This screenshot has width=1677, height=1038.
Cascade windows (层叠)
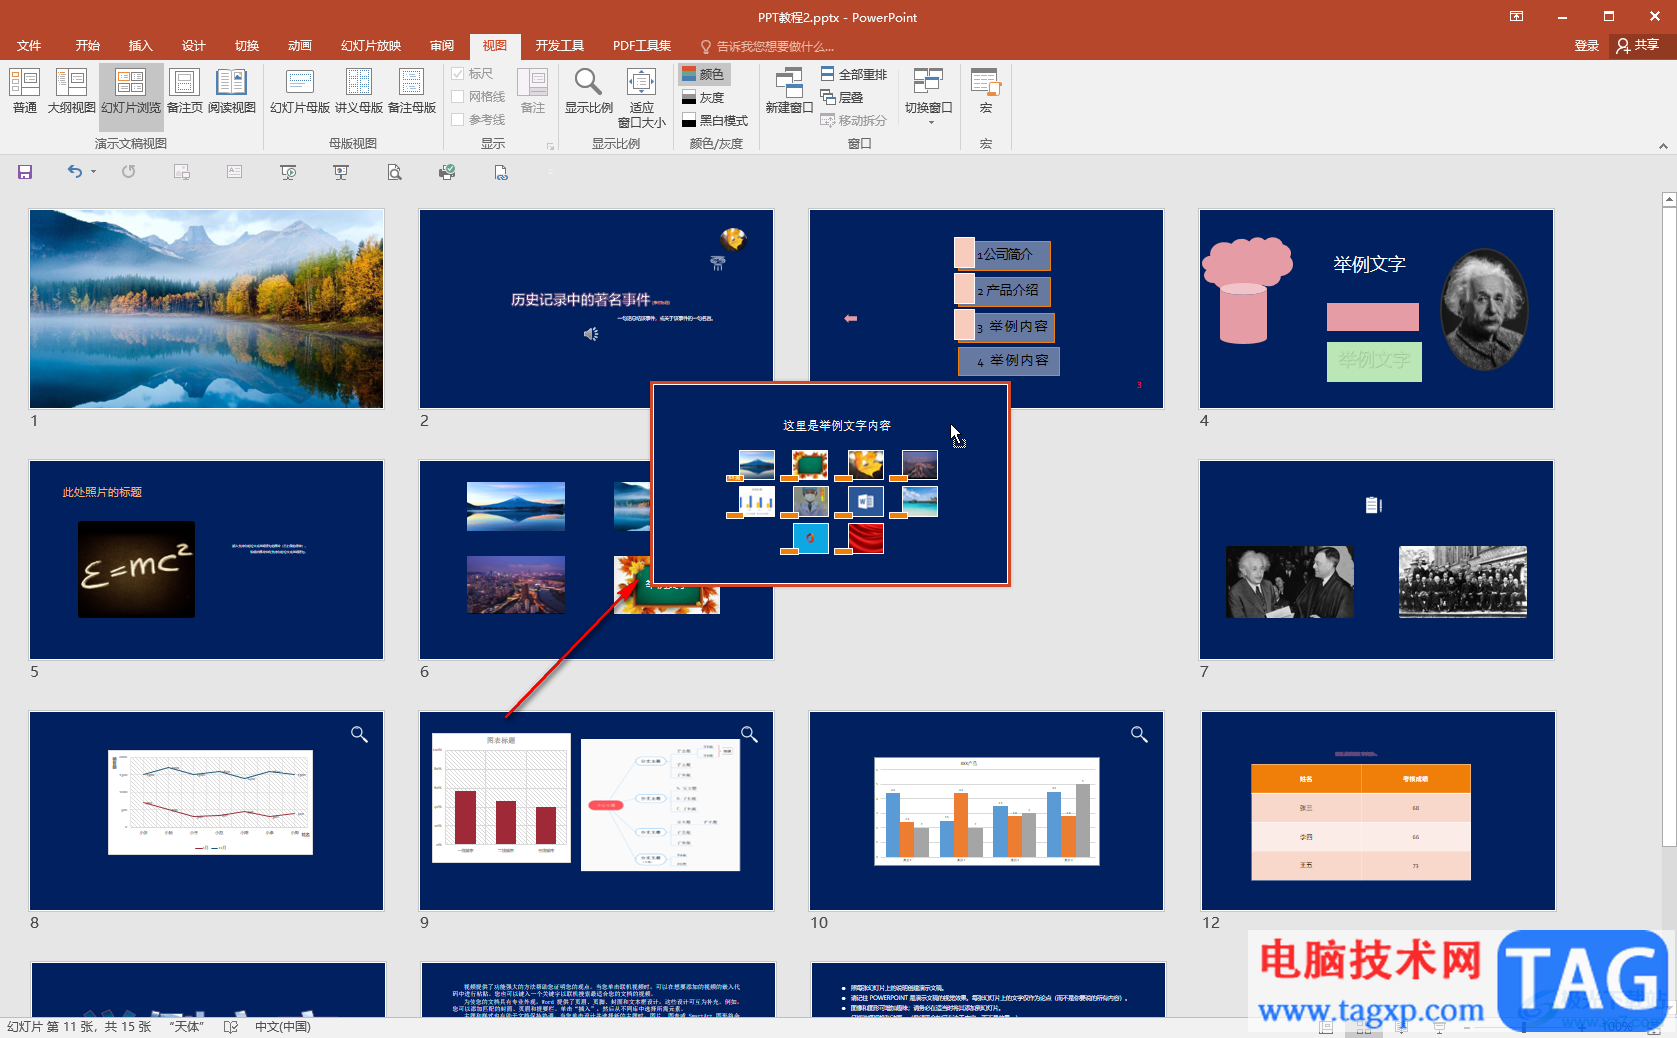(x=842, y=97)
